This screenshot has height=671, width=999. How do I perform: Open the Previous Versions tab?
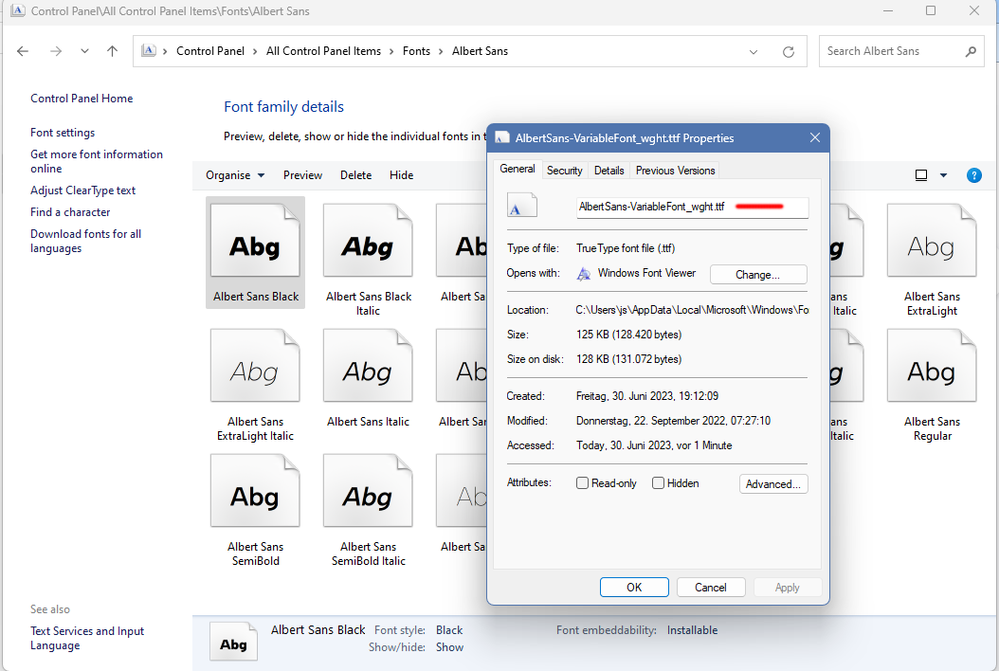click(x=675, y=170)
